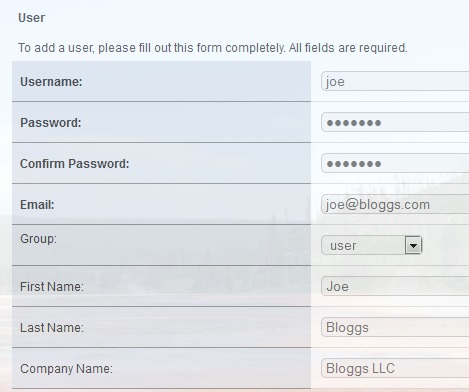Click the Password label text
469x392 pixels.
click(51, 123)
